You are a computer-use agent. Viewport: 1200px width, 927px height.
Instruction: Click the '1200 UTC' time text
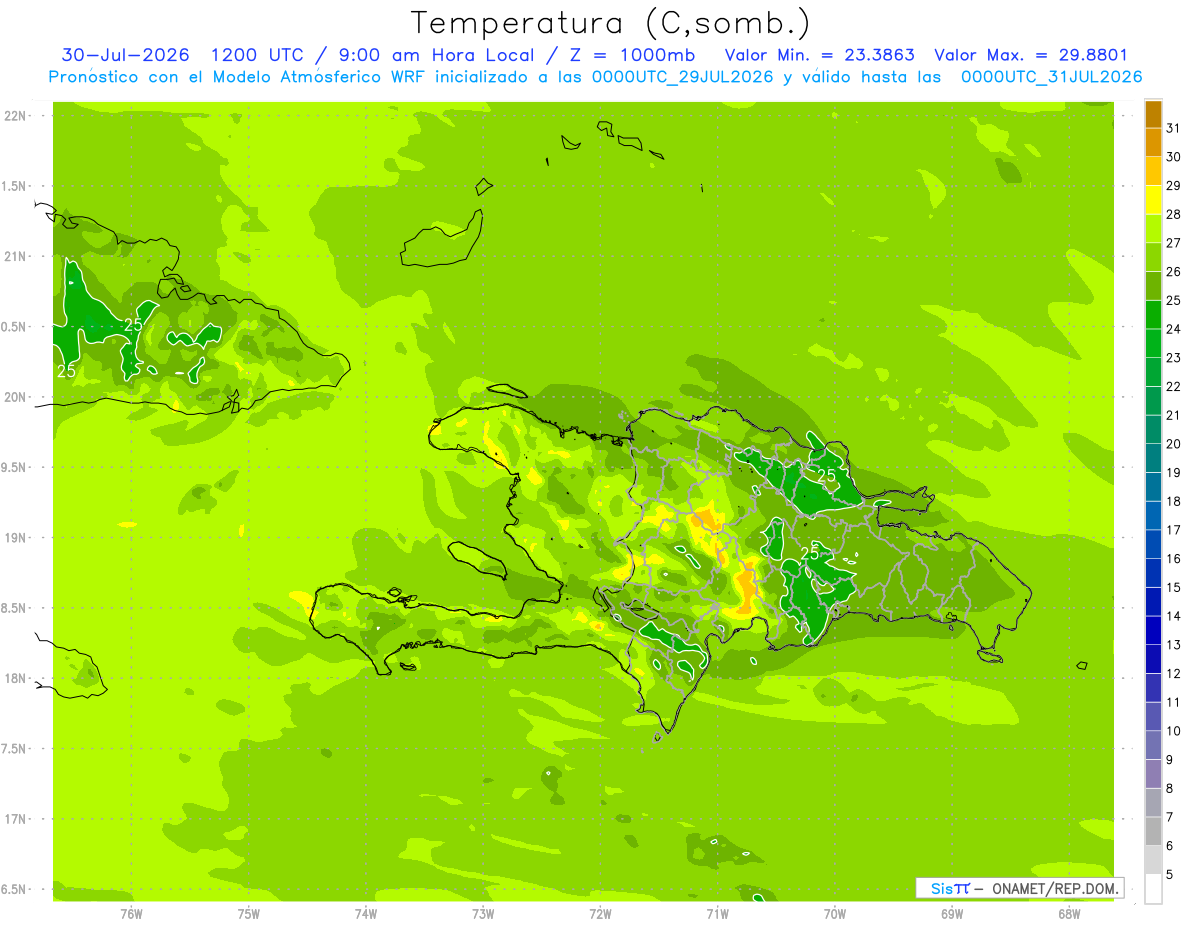click(x=257, y=55)
